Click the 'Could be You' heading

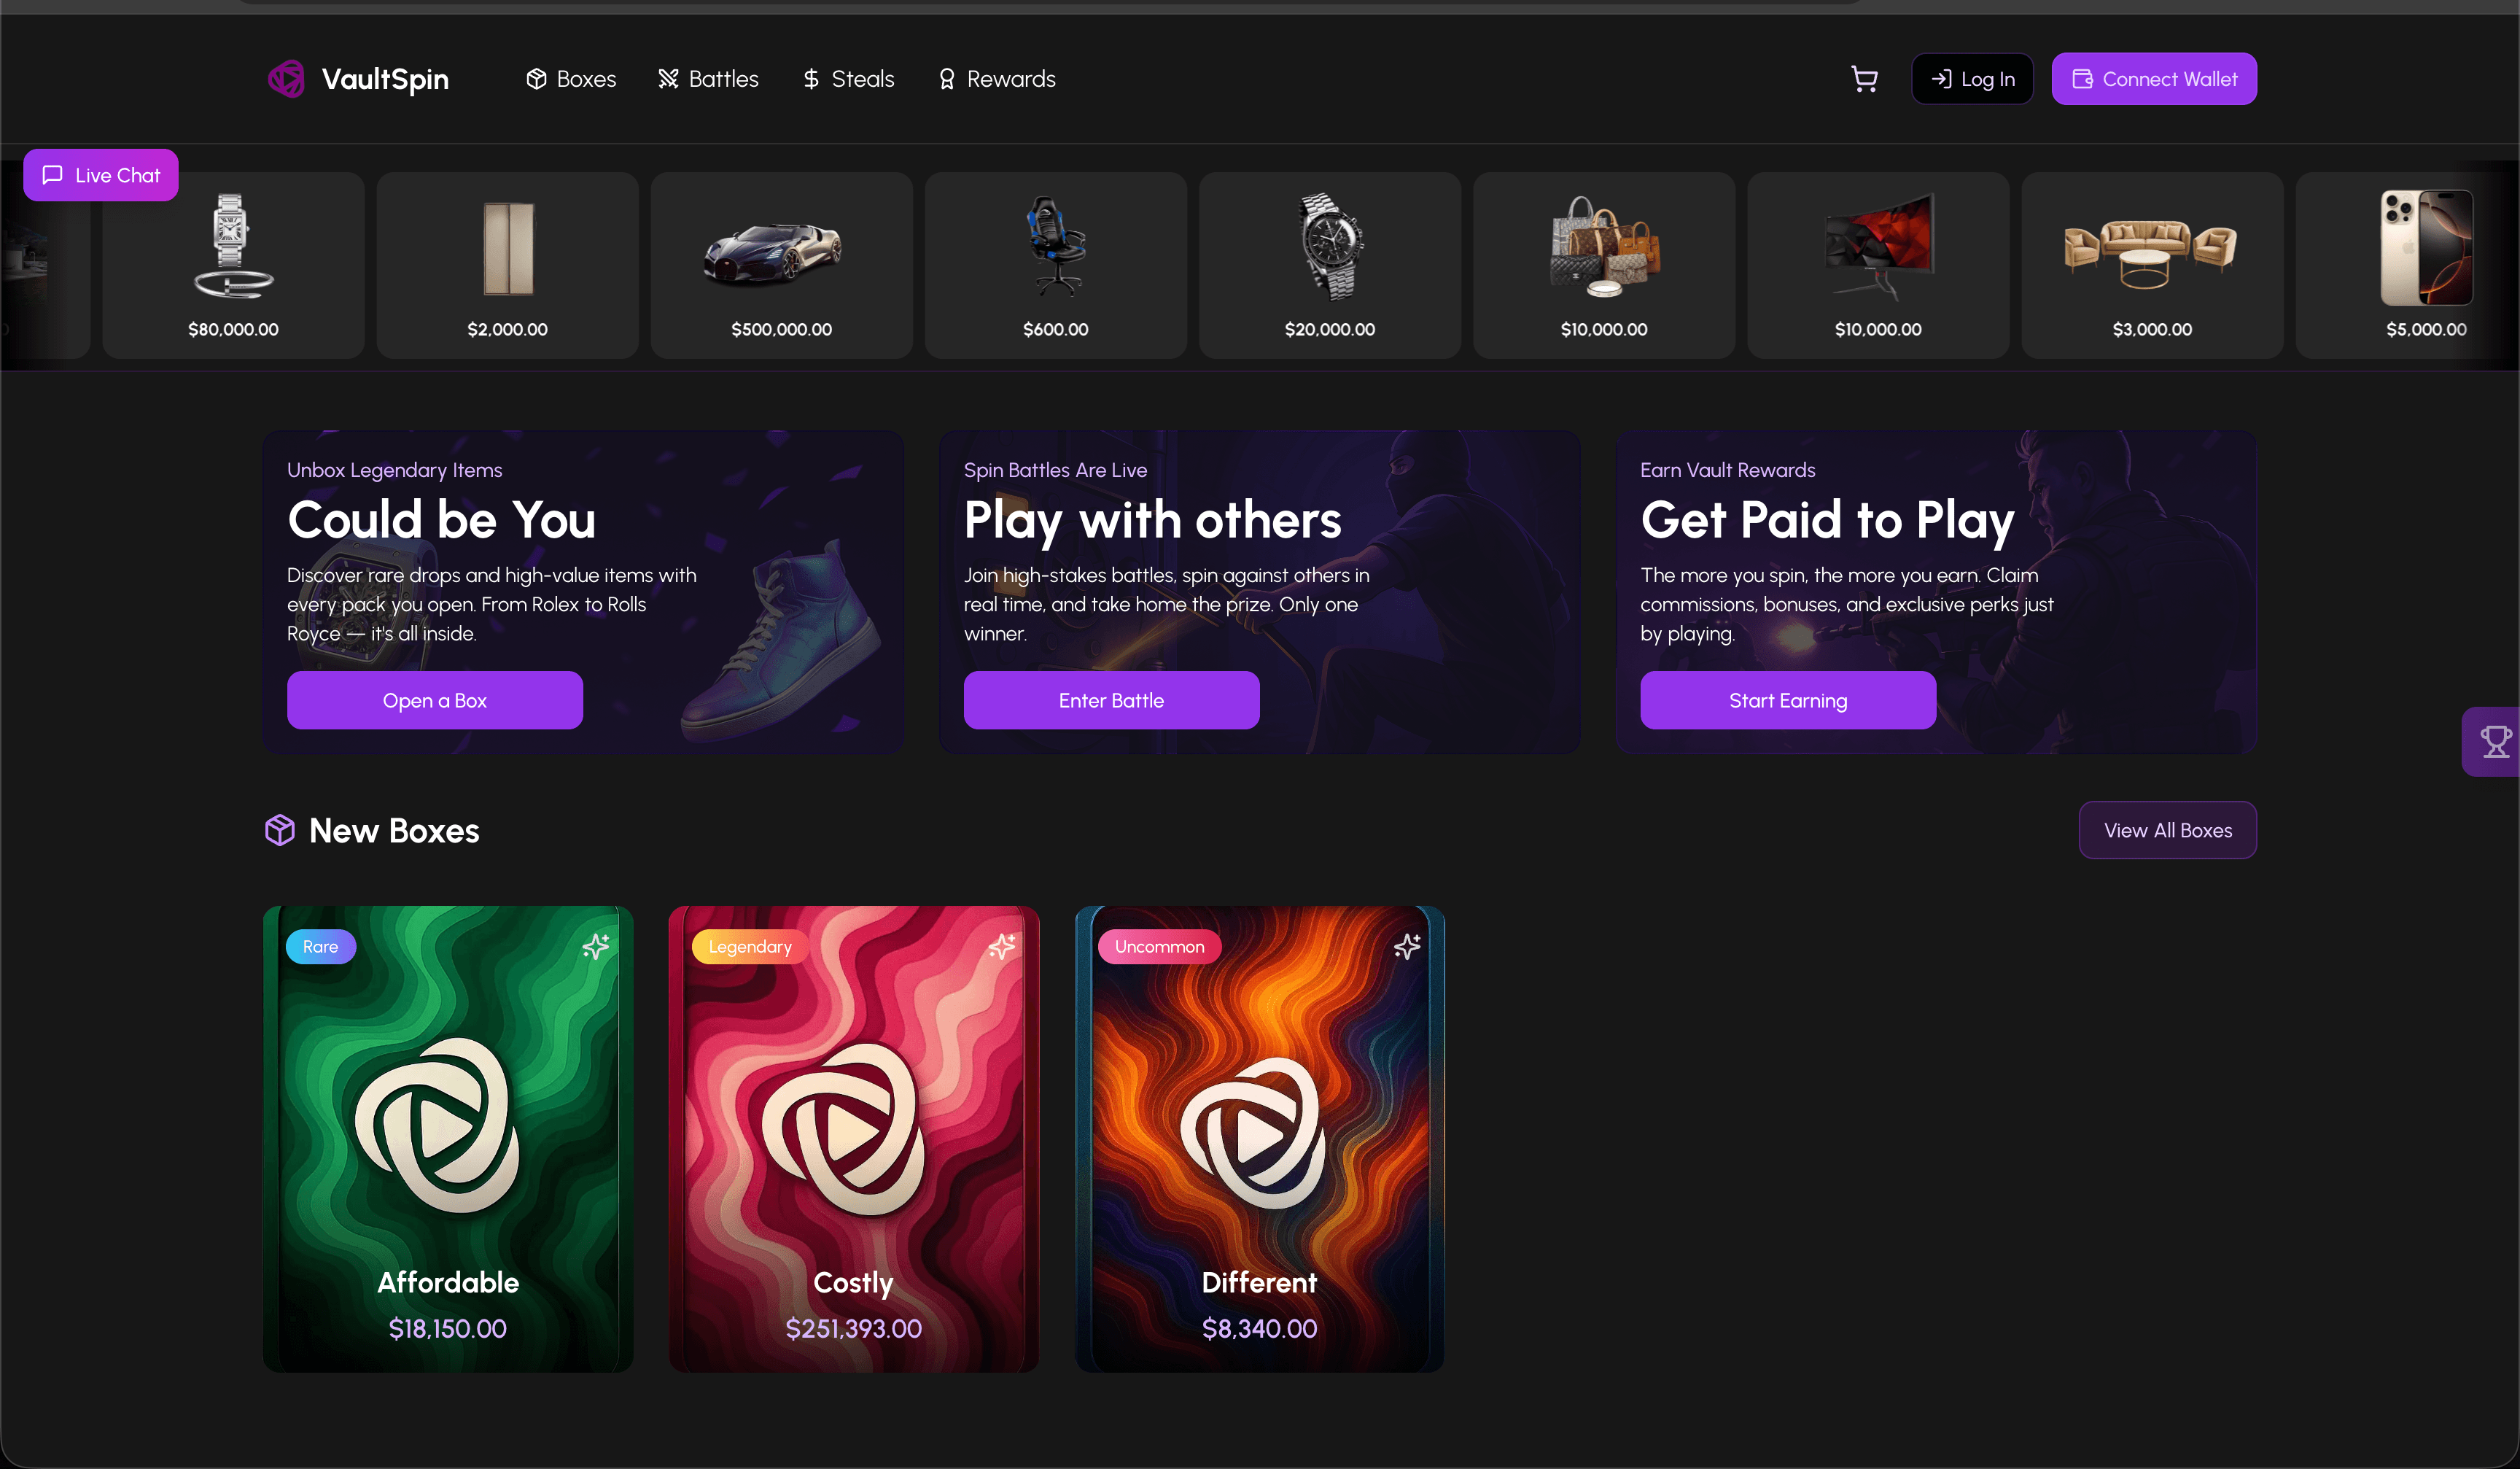click(441, 520)
